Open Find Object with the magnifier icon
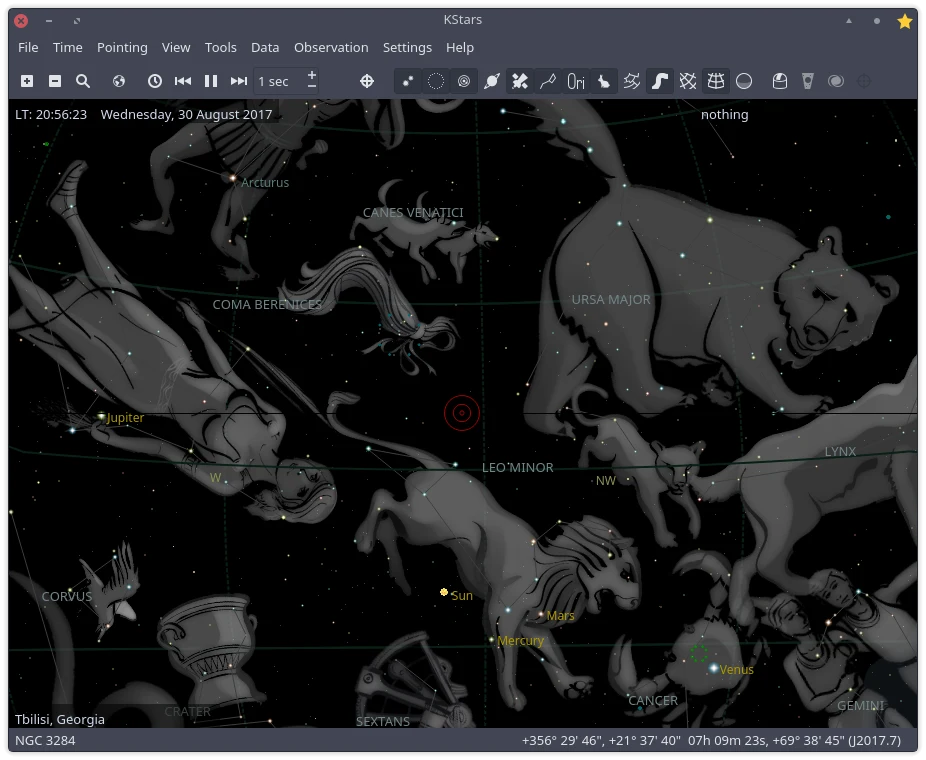This screenshot has width=926, height=760. 83,81
